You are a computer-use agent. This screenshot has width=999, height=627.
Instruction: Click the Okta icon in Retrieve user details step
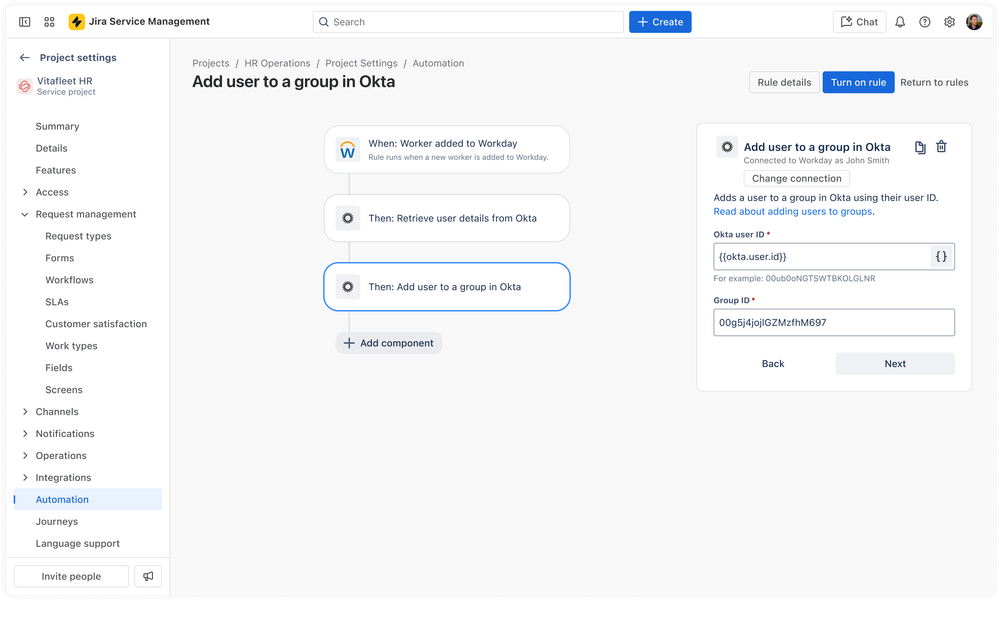pos(348,218)
